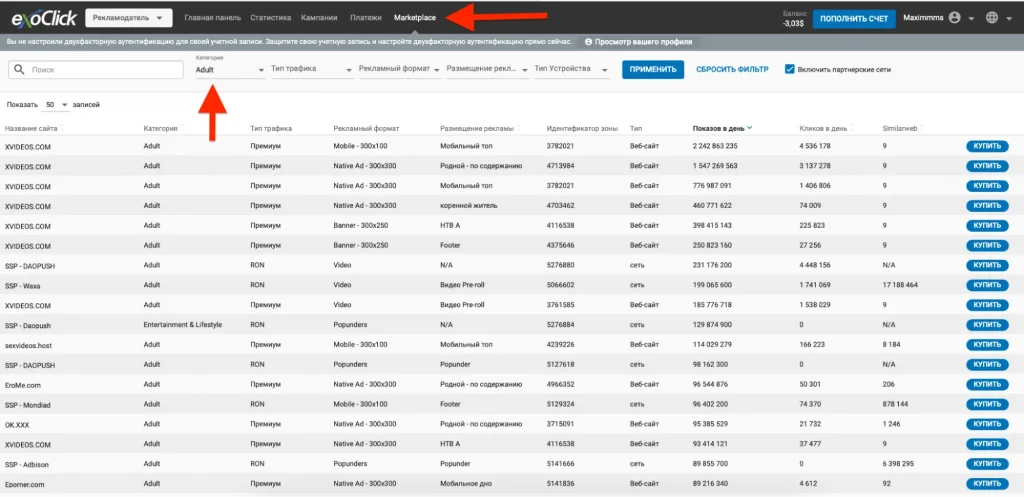Click the ExoClick logo
Image resolution: width=1024 pixels, height=497 pixels.
click(44, 18)
